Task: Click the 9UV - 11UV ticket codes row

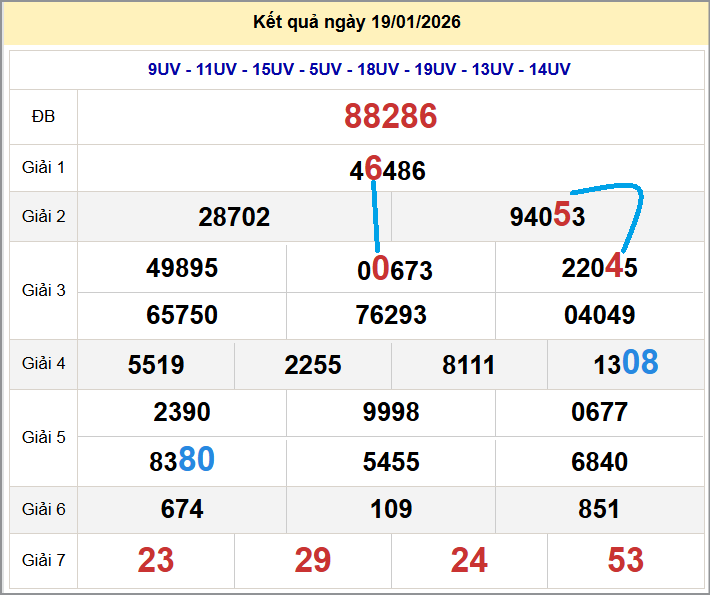Action: point(359,69)
